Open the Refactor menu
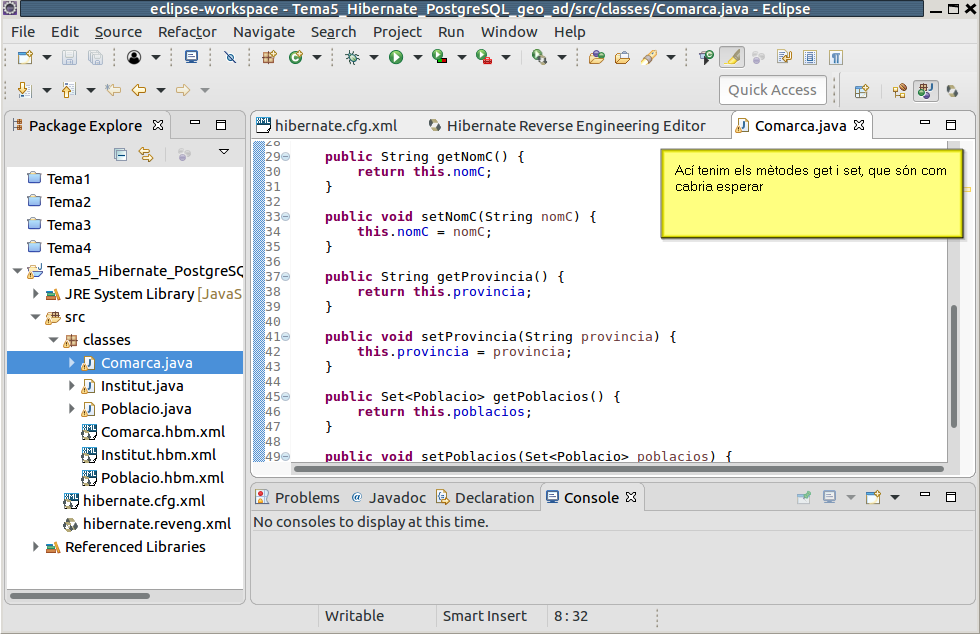The width and height of the screenshot is (980, 634). (x=187, y=31)
